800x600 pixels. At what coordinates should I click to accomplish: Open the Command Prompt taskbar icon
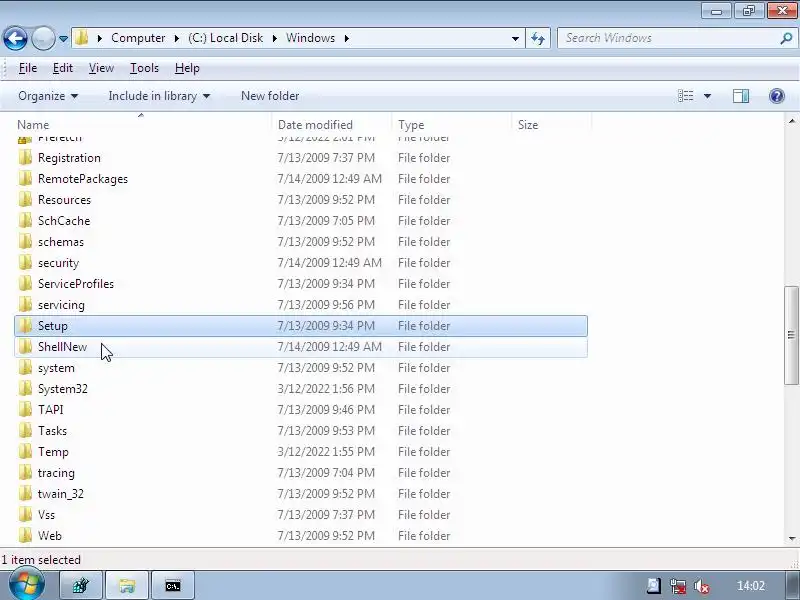(173, 586)
